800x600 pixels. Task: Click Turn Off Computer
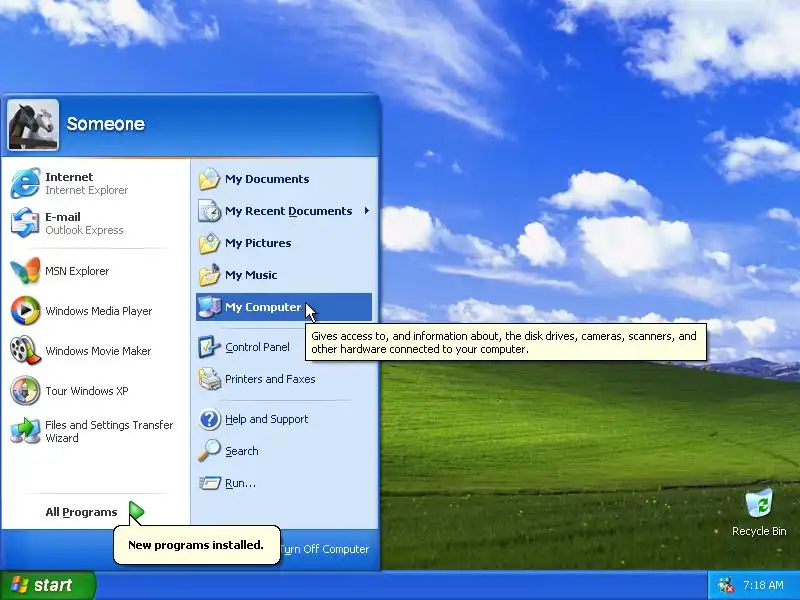click(324, 549)
